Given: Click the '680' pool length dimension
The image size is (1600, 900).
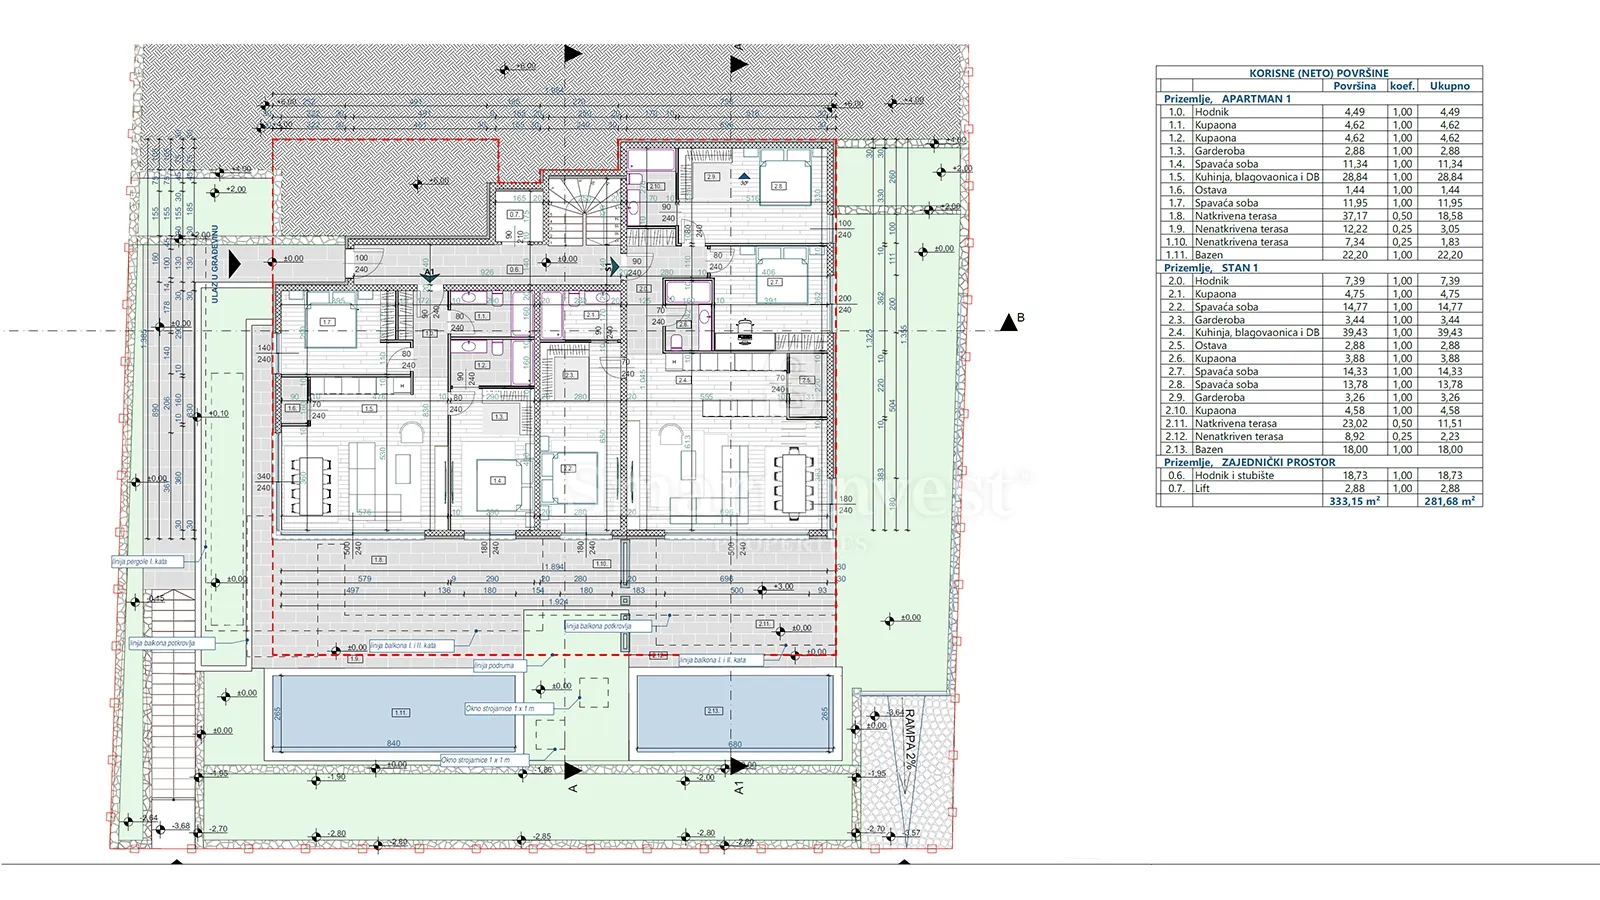Looking at the screenshot, I should [x=735, y=744].
